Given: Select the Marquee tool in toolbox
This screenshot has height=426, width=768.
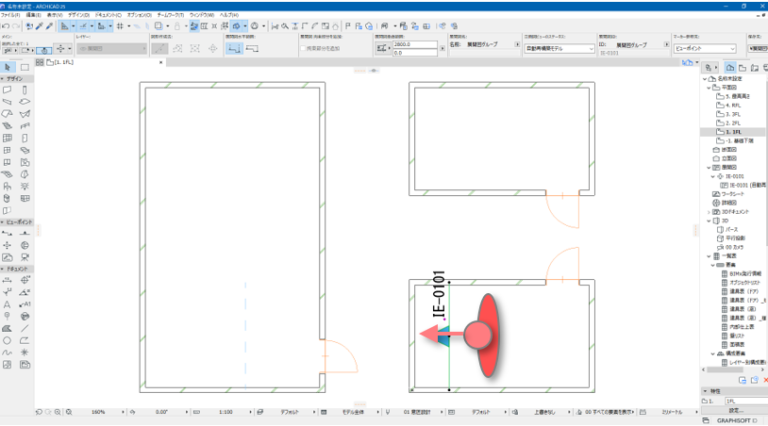Looking at the screenshot, I should (x=24, y=67).
